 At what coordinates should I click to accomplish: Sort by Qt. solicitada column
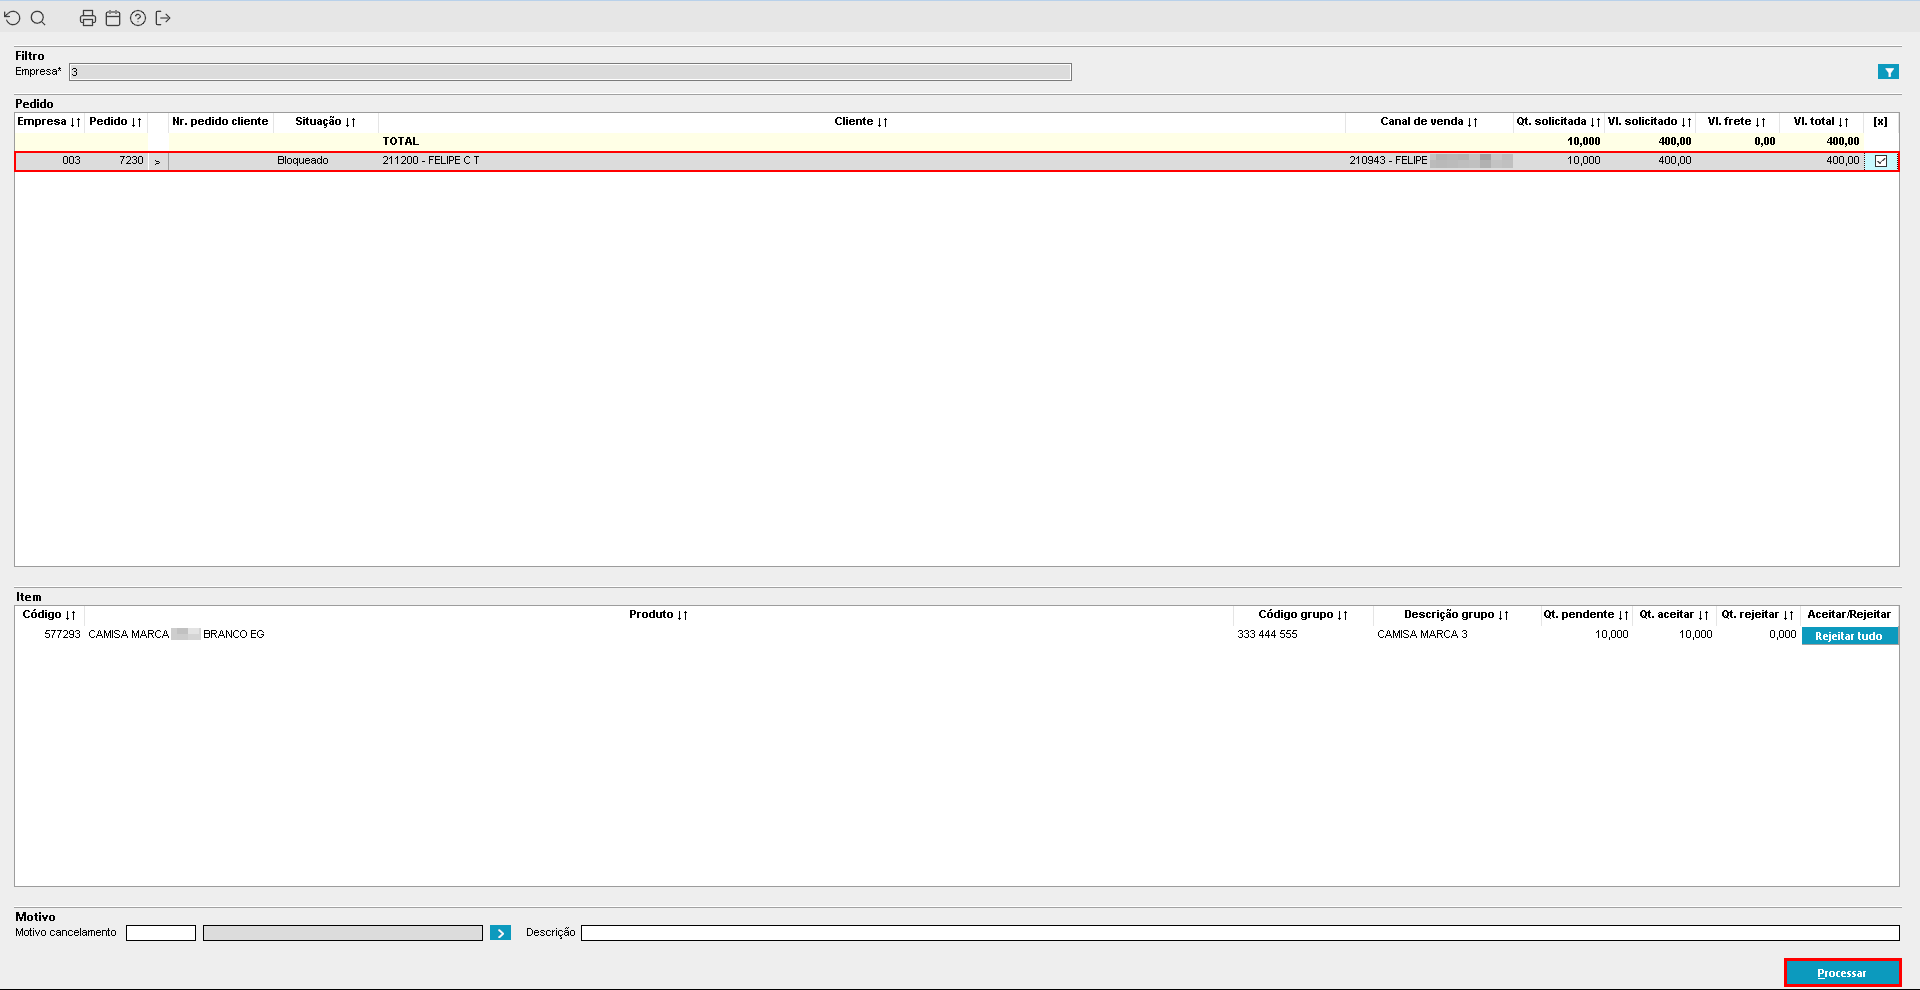click(x=1558, y=122)
